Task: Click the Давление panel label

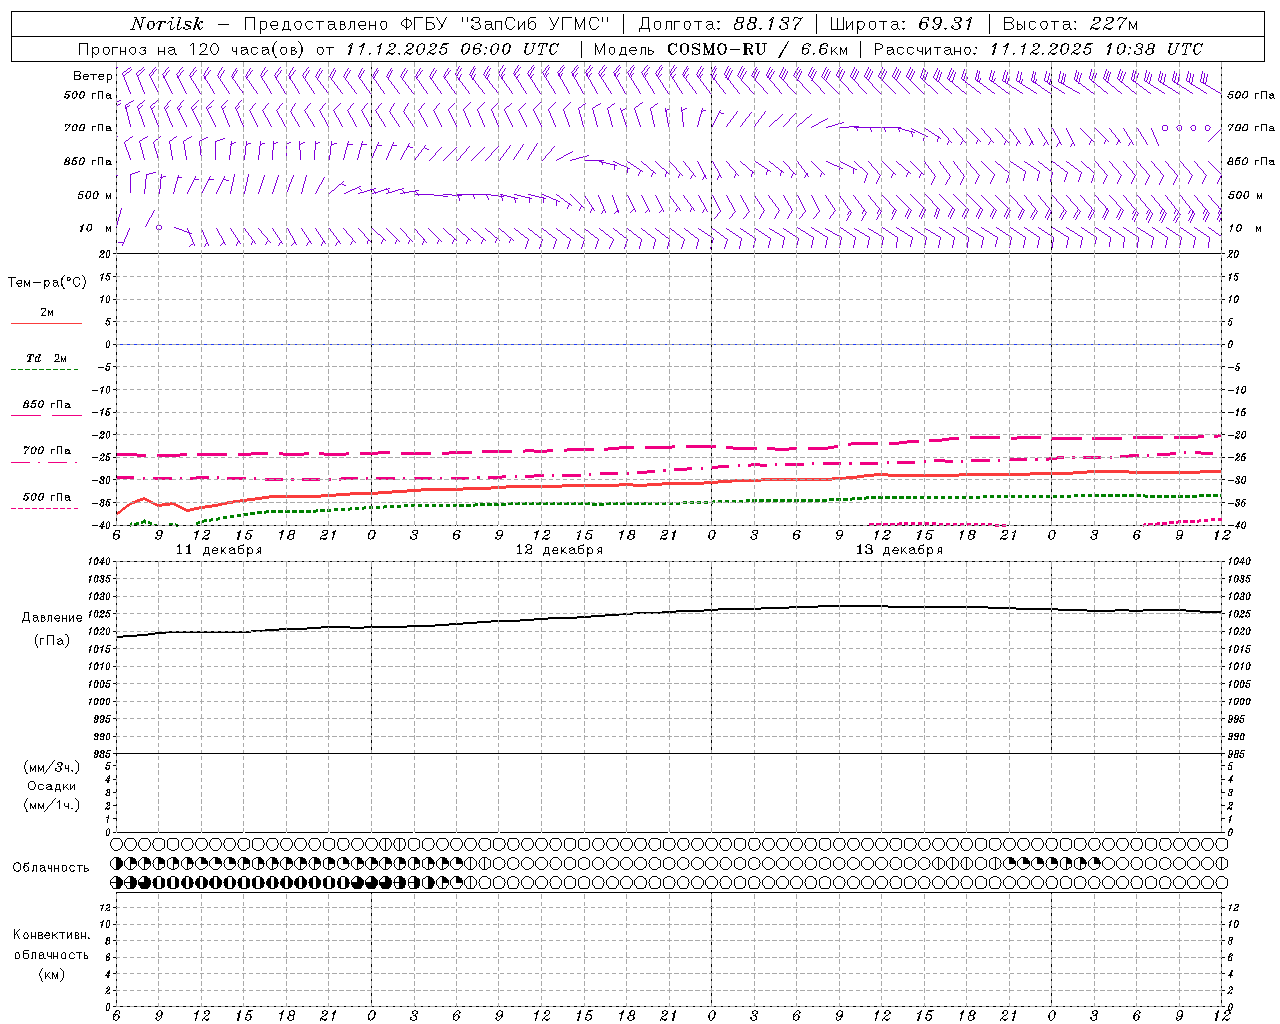Action: pos(52,618)
